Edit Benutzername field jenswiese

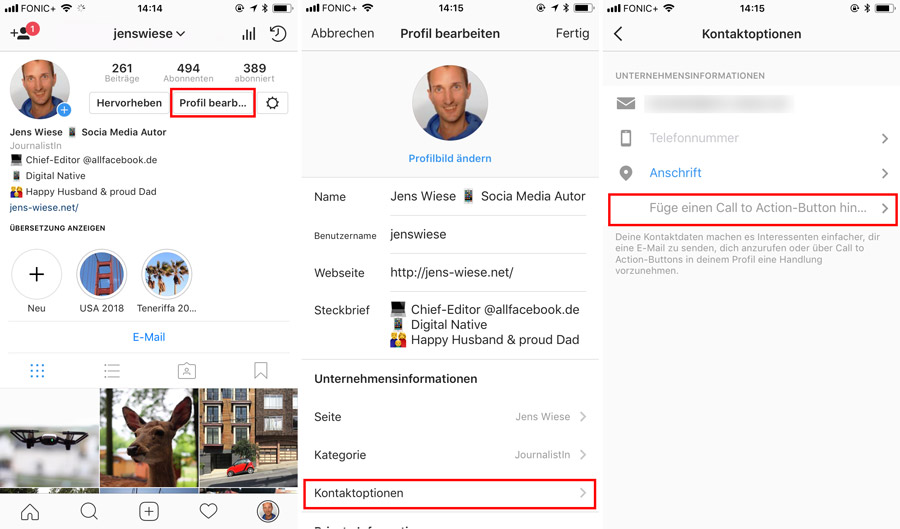click(488, 235)
